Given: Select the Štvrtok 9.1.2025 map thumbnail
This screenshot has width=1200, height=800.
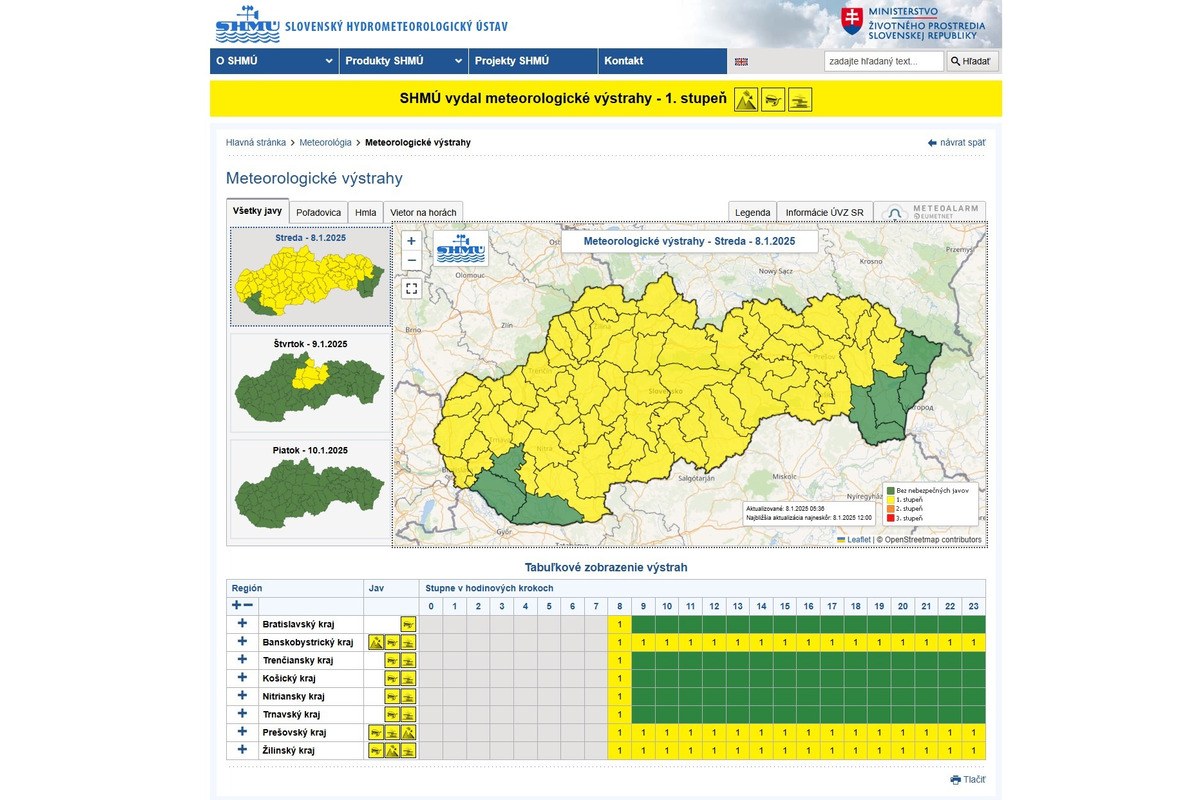Looking at the screenshot, I should pos(310,385).
